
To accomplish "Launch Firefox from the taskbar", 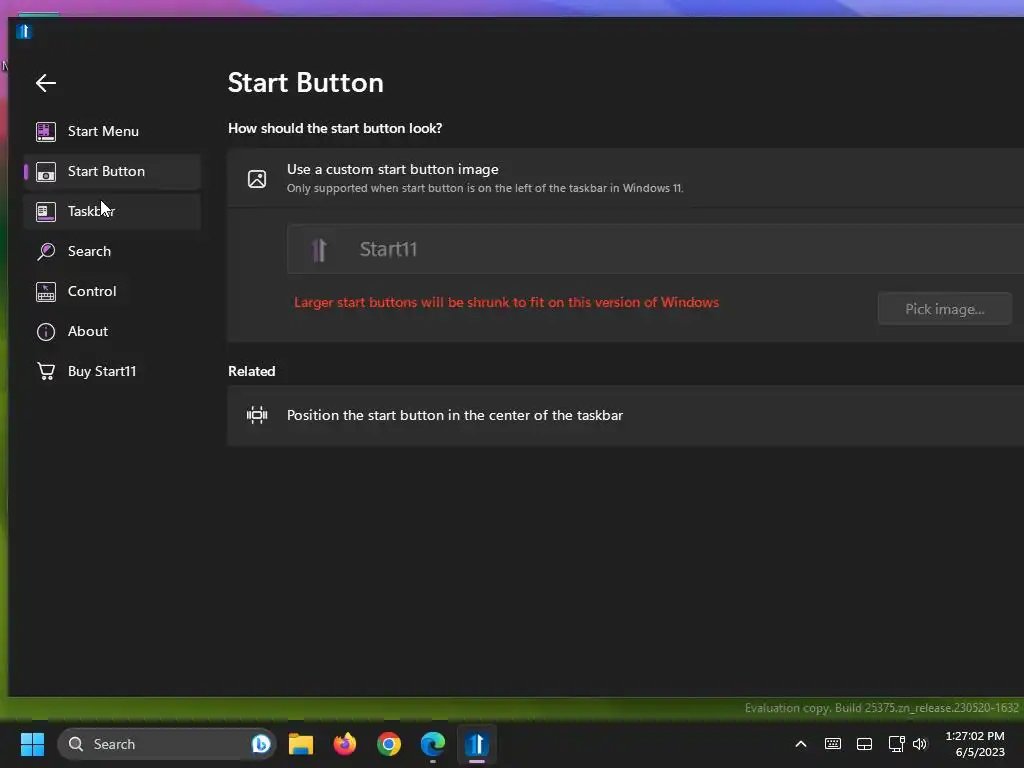I will pos(345,744).
